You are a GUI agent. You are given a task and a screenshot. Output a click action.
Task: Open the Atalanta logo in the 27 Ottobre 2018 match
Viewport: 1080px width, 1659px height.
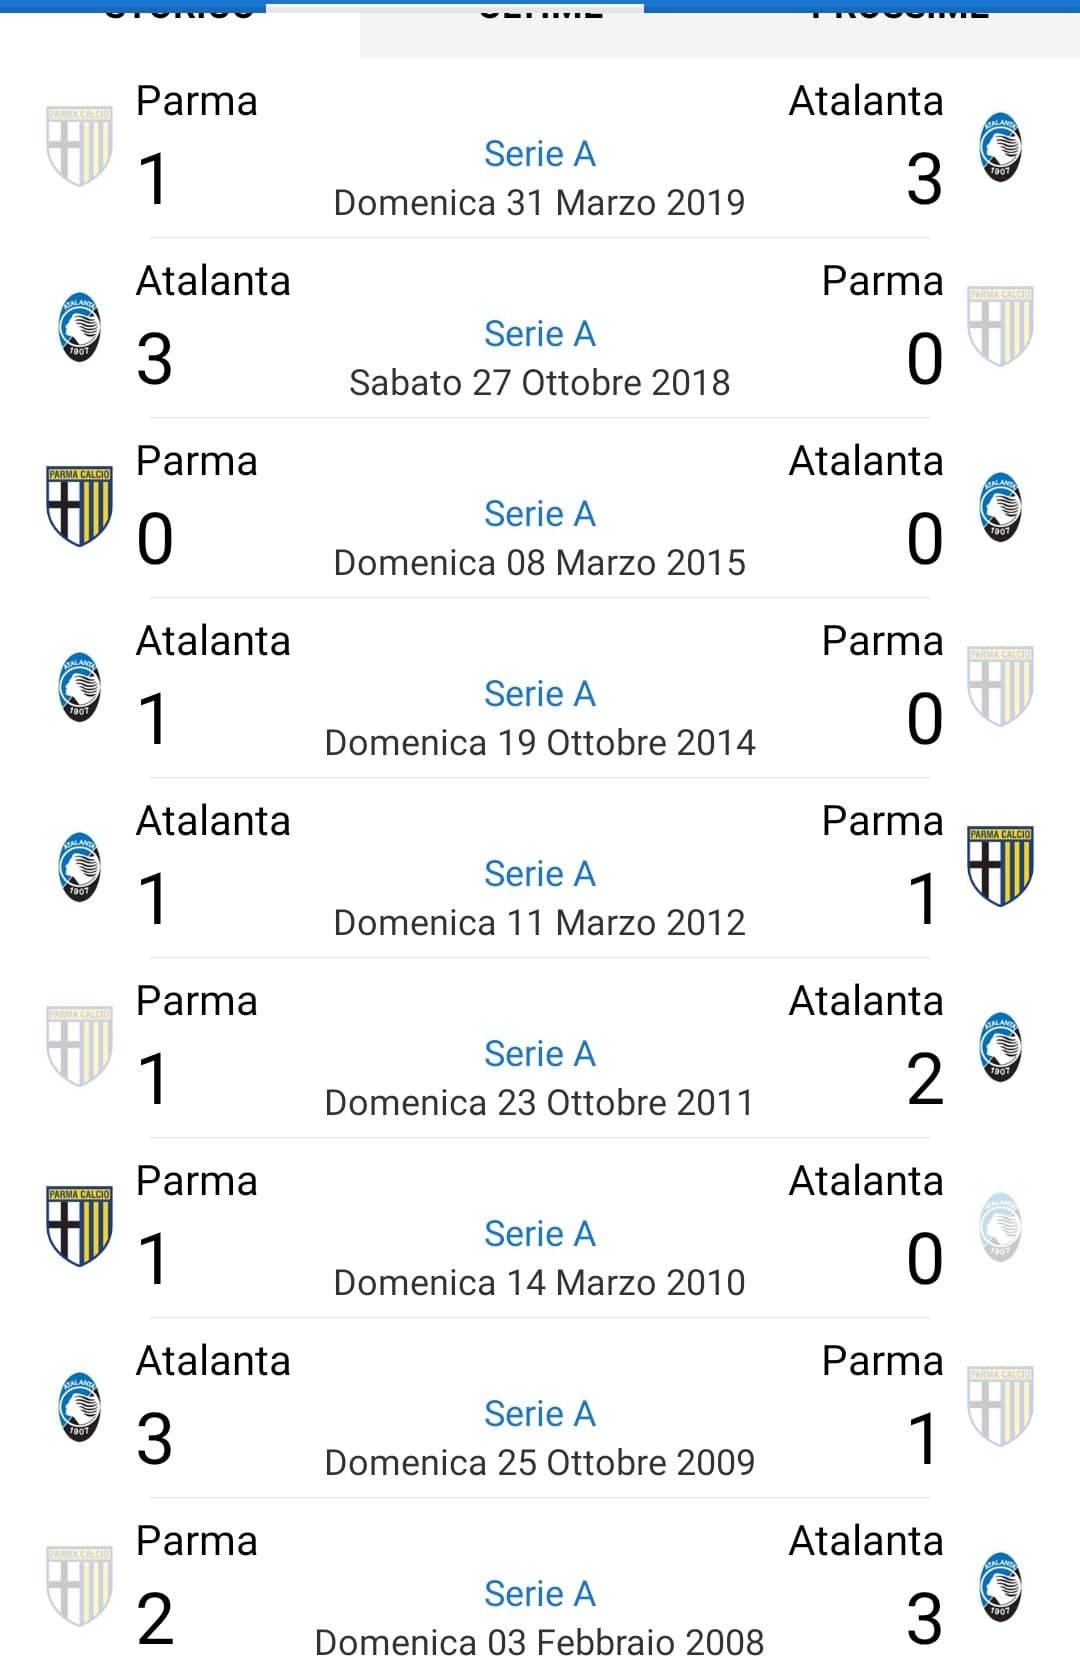point(79,326)
